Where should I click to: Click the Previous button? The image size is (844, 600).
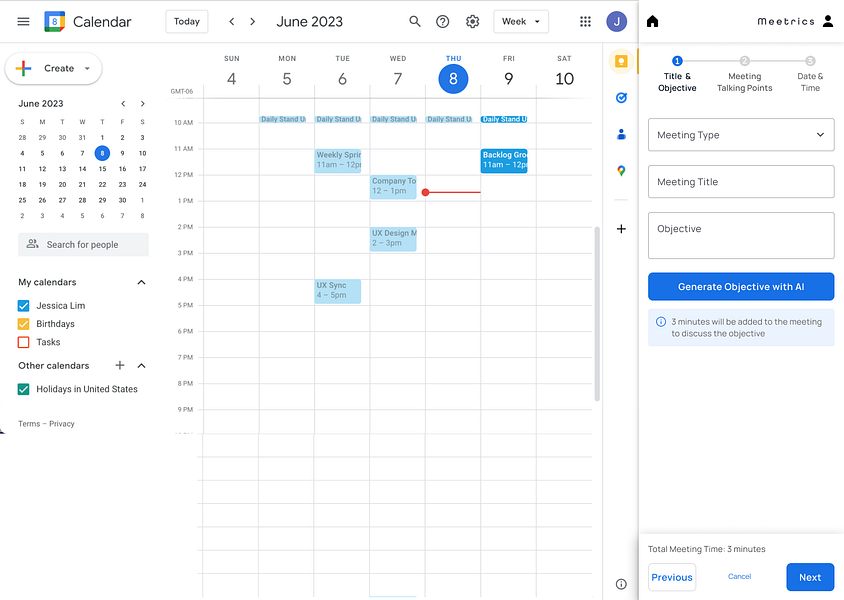coord(672,577)
